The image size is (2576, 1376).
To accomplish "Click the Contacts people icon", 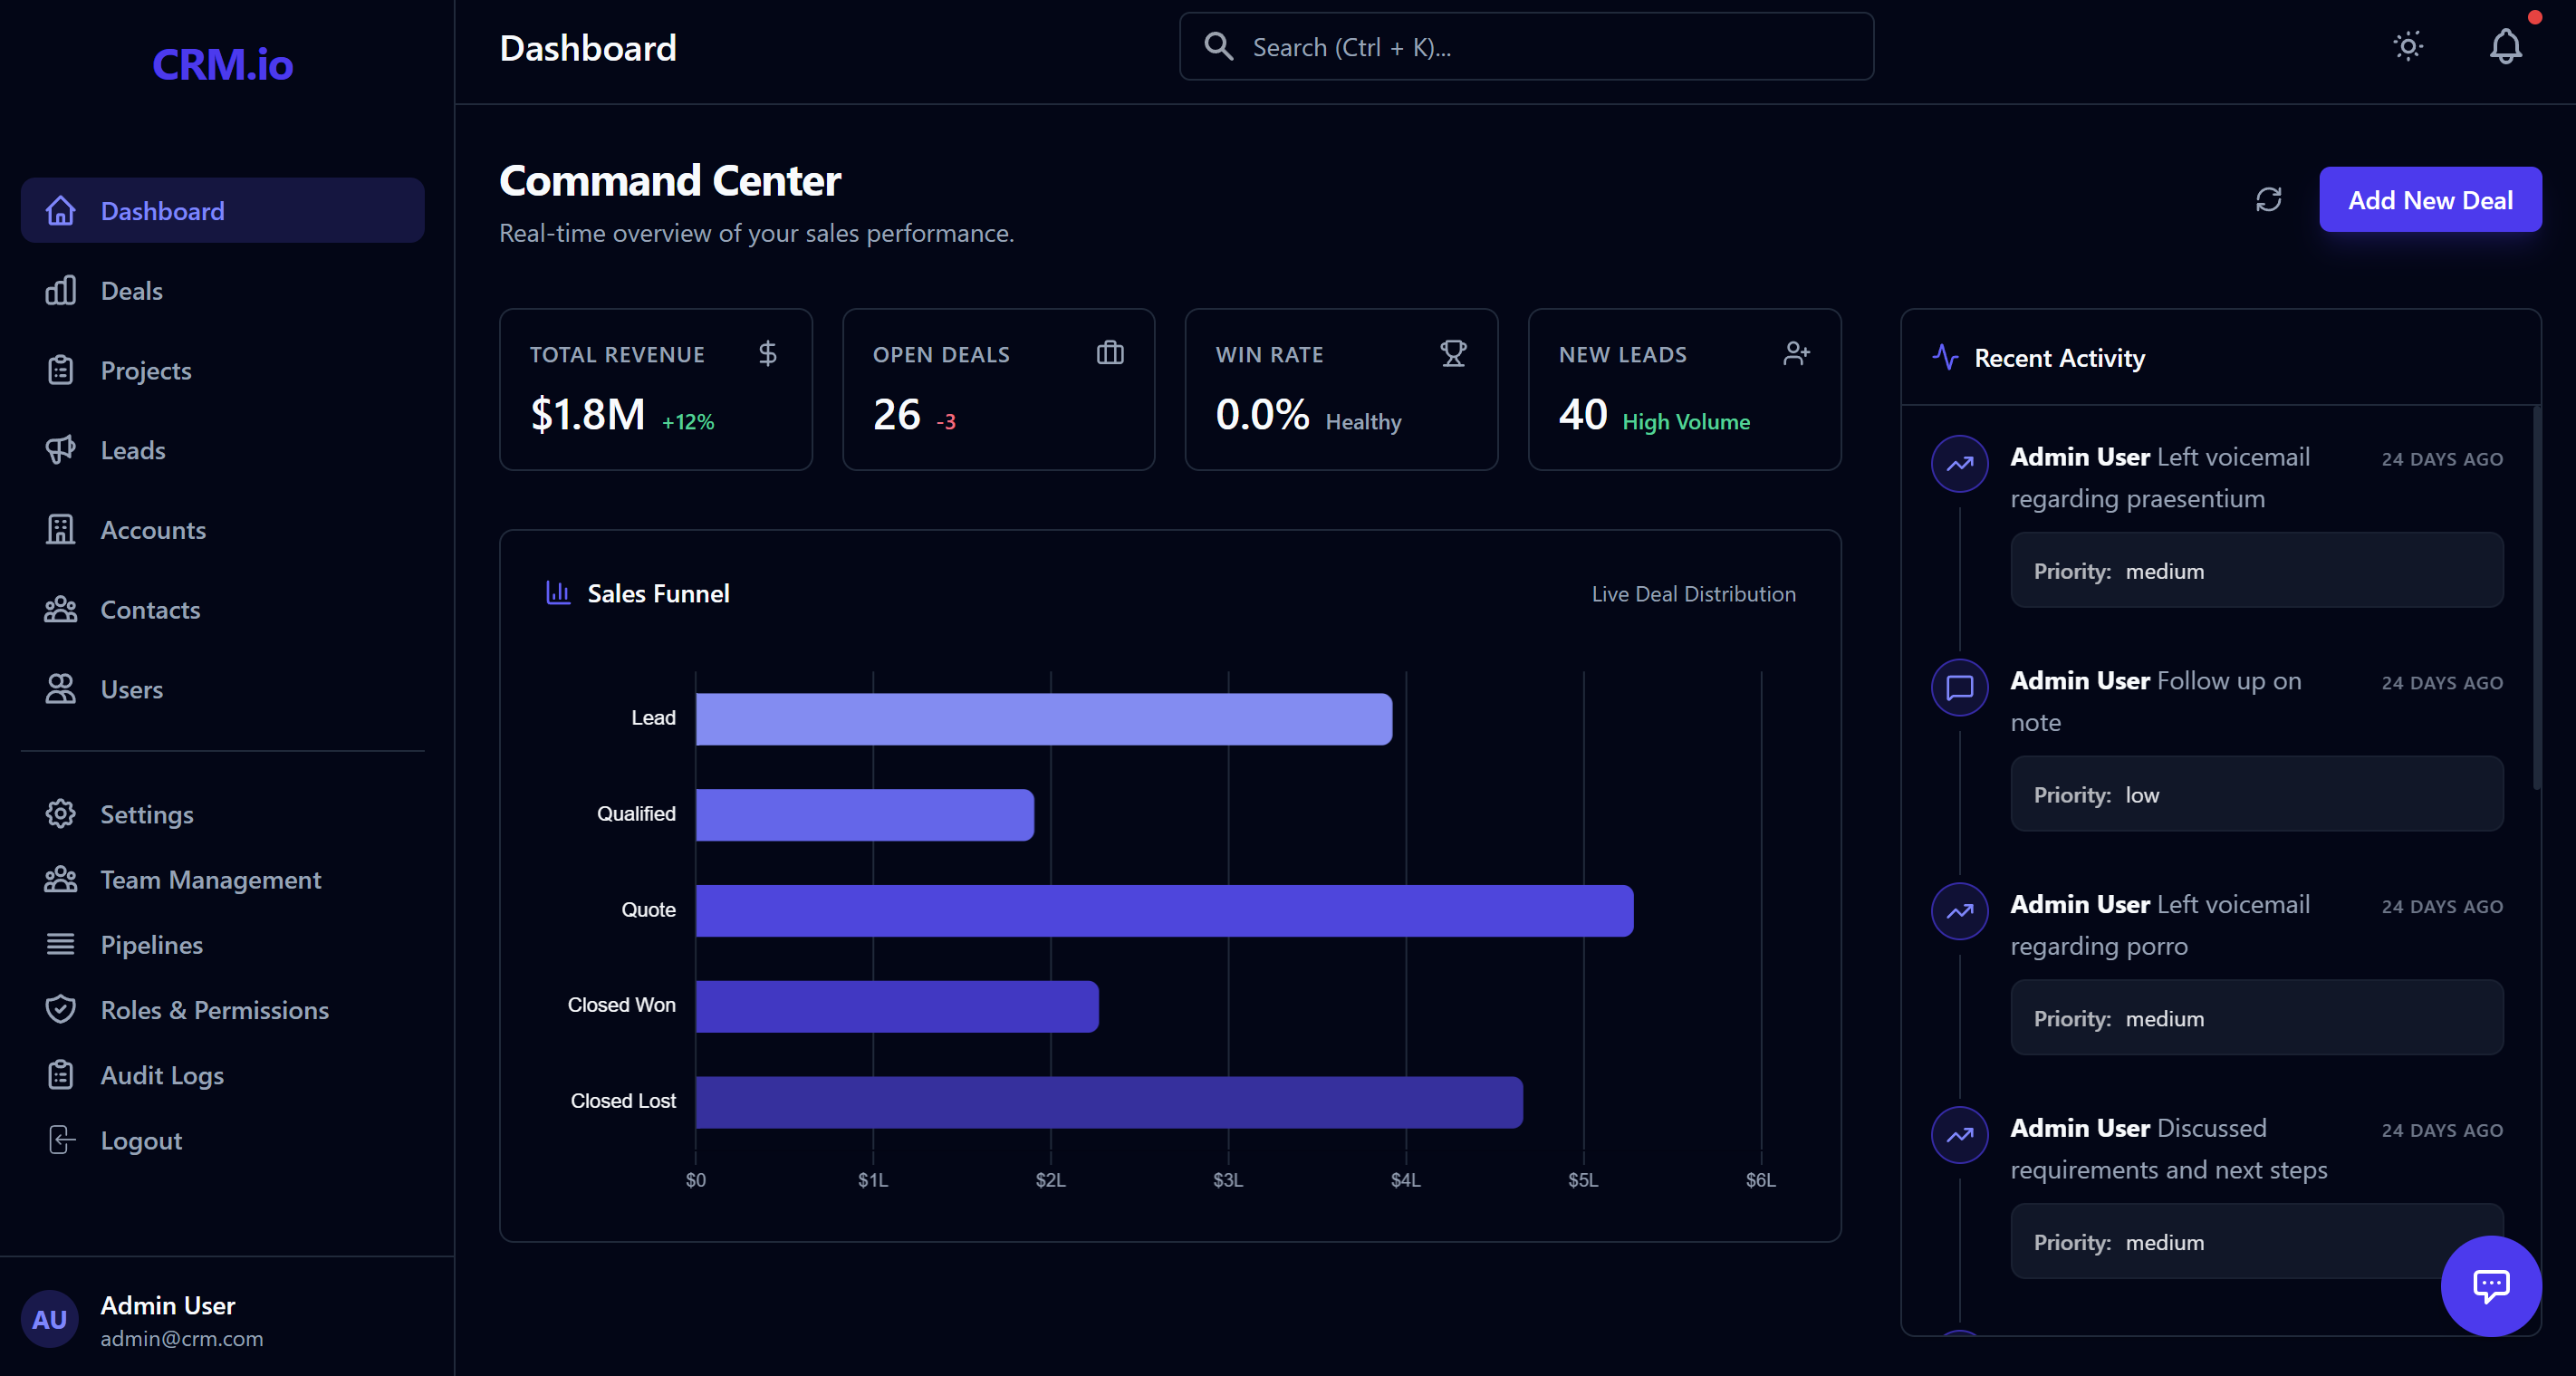I will pyautogui.click(x=60, y=610).
